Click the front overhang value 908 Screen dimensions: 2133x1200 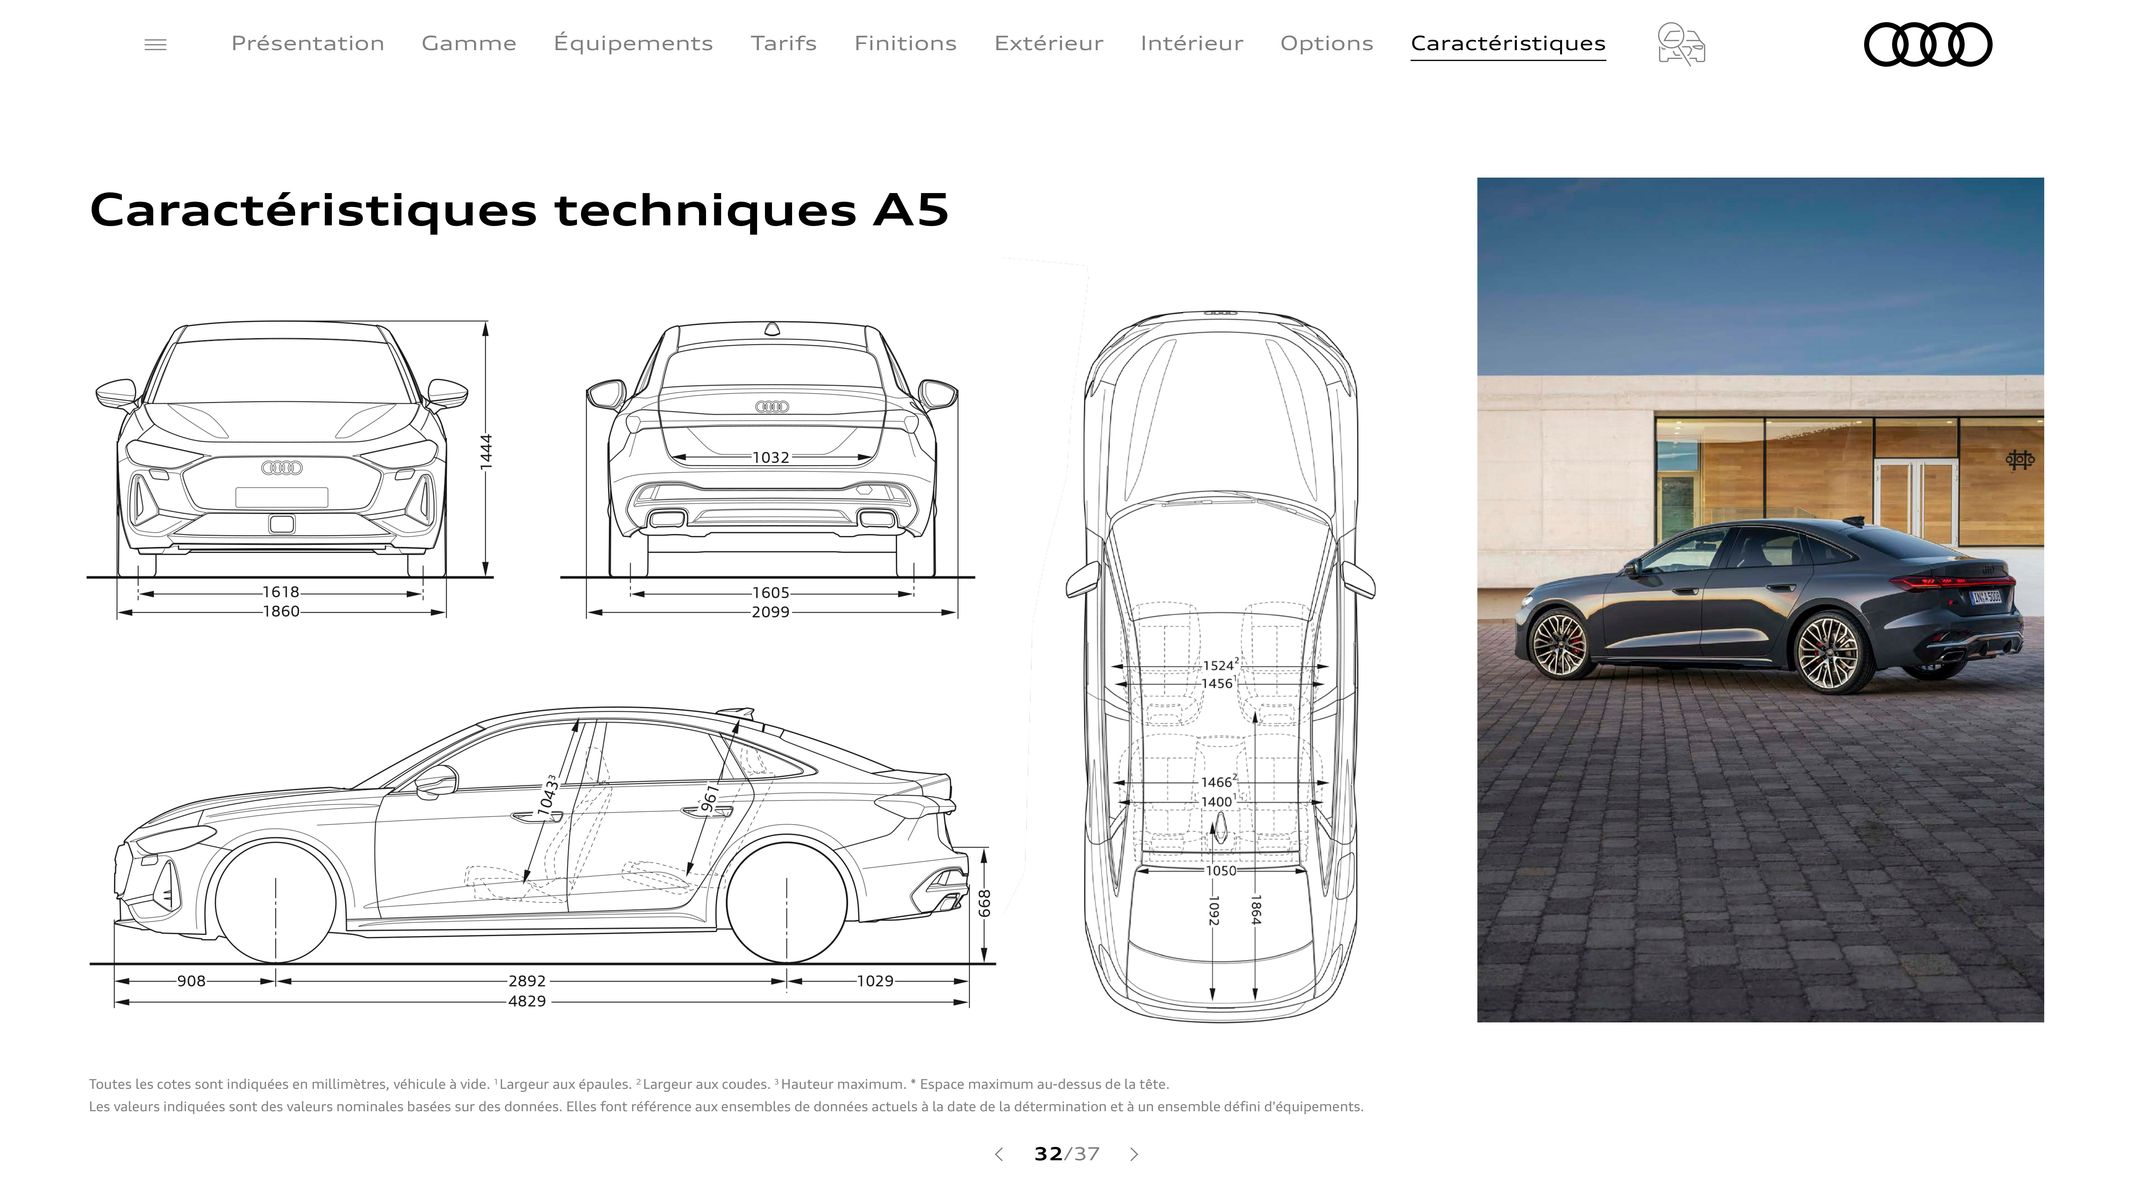[191, 981]
